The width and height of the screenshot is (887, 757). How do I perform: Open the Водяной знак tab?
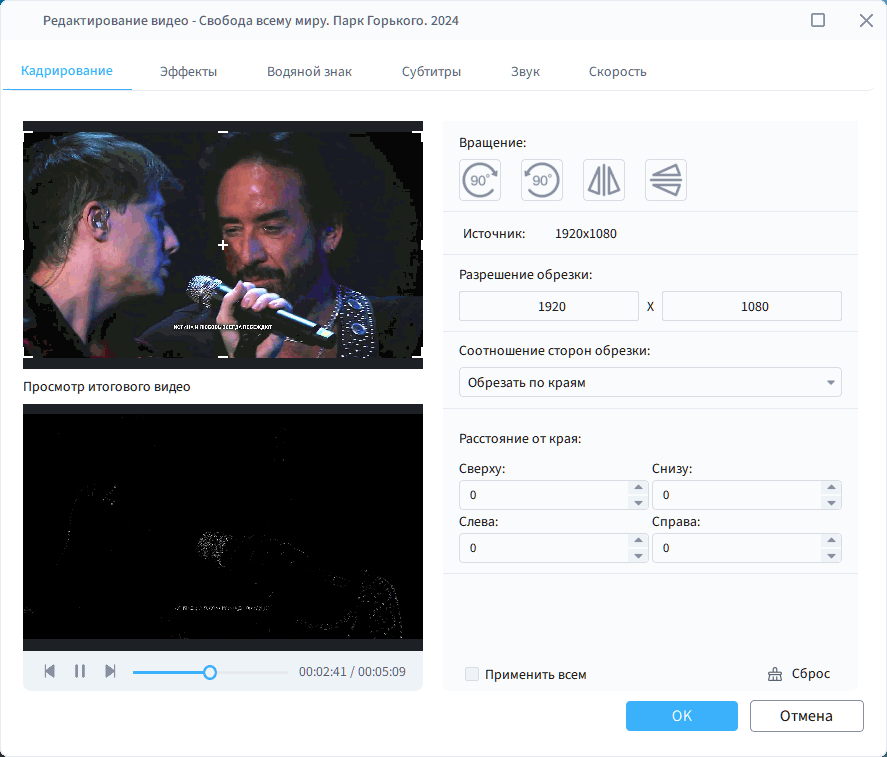pyautogui.click(x=309, y=72)
